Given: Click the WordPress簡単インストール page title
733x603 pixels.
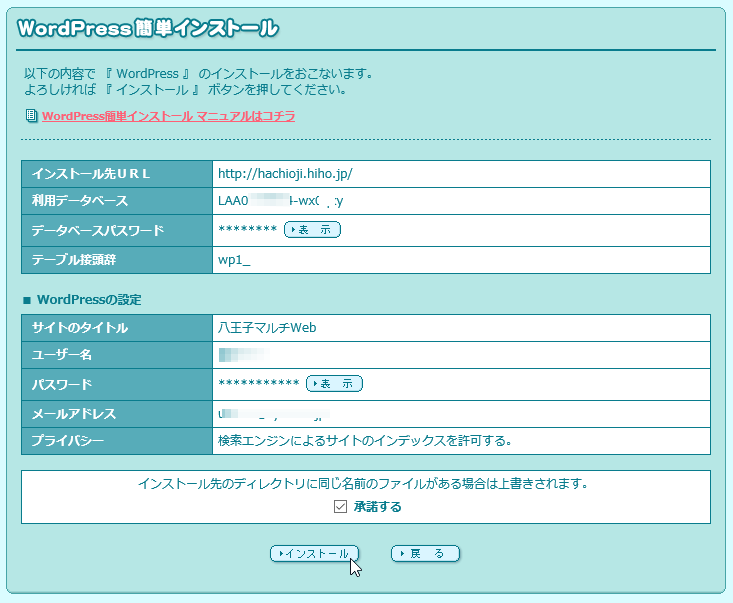Looking at the screenshot, I should coord(148,28).
